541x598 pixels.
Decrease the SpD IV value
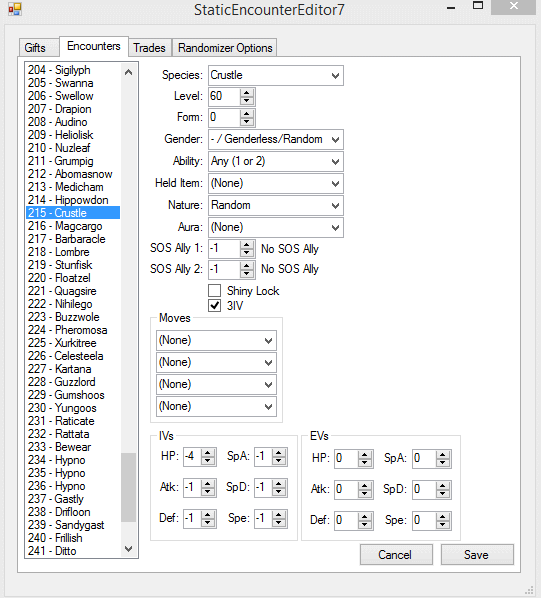(x=279, y=492)
